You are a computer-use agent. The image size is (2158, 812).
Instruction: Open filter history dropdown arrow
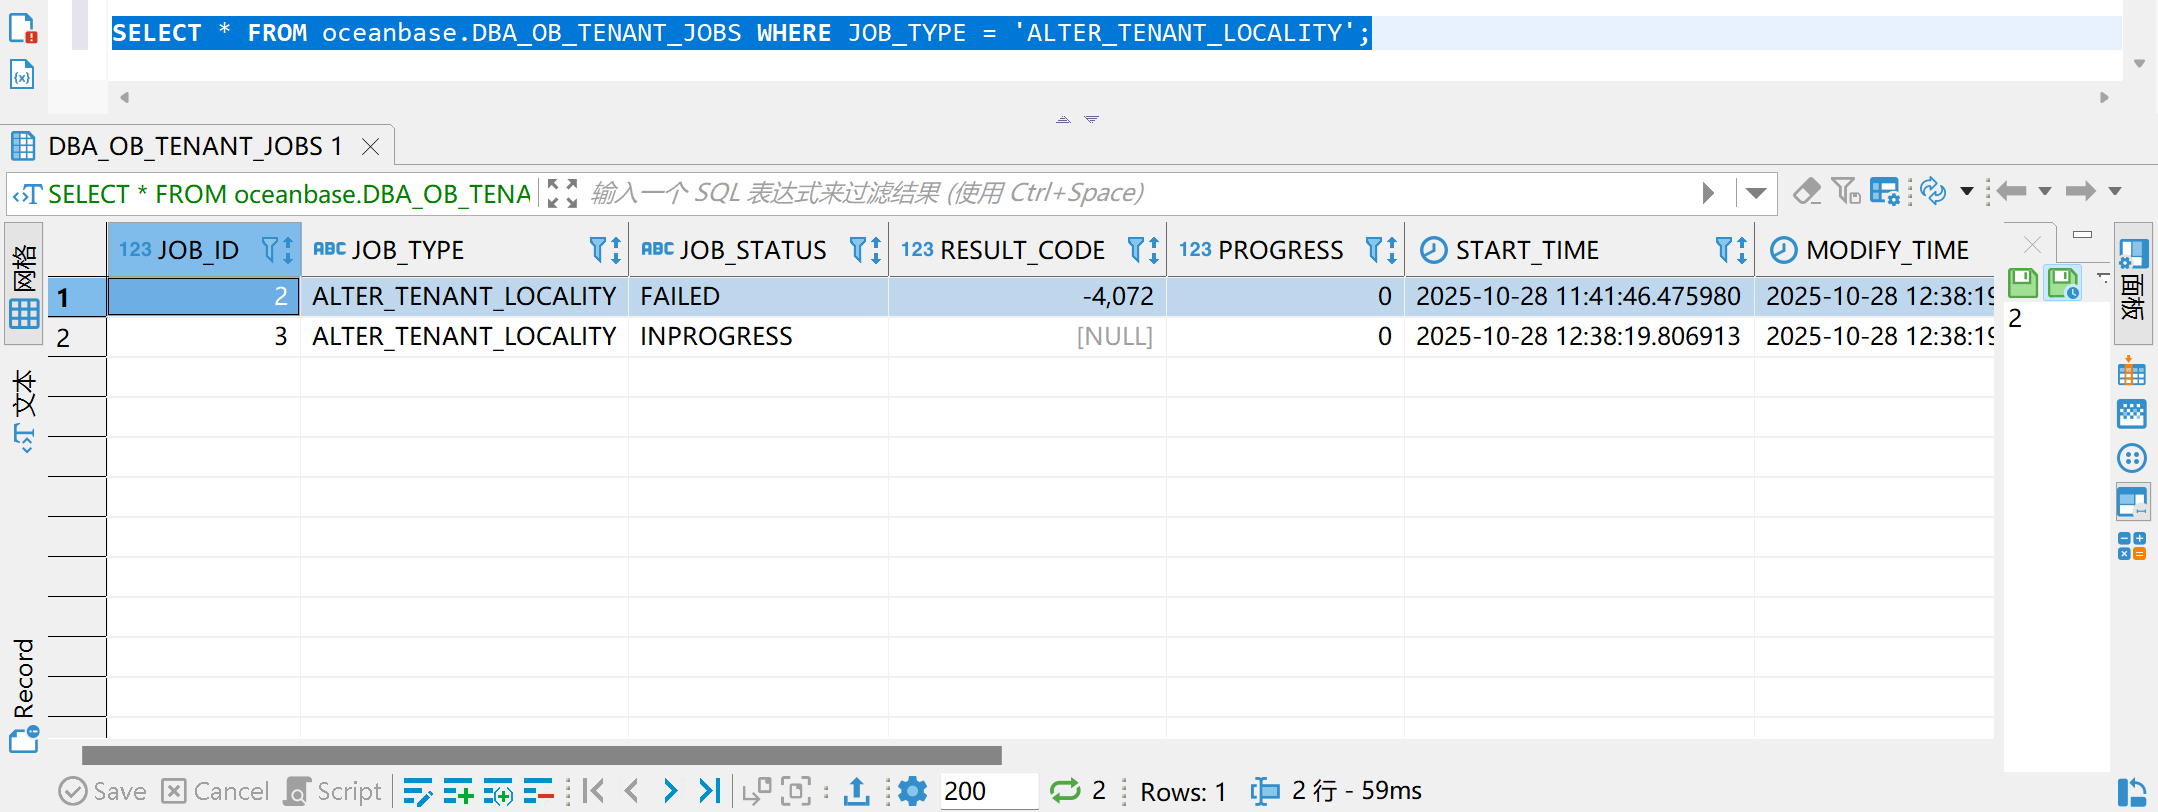[x=1755, y=192]
